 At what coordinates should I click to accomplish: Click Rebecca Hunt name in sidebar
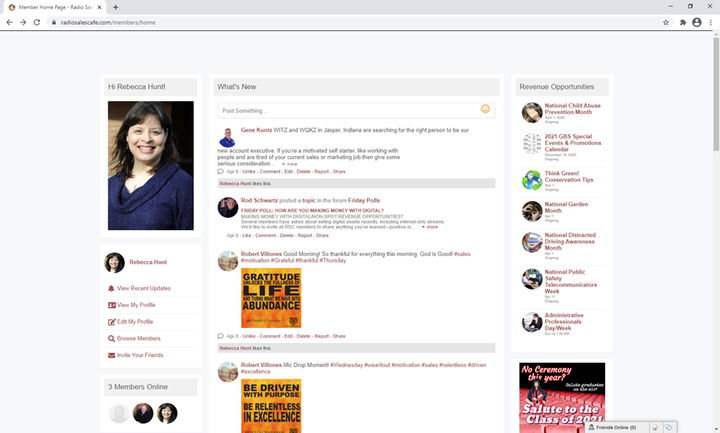pyautogui.click(x=148, y=262)
